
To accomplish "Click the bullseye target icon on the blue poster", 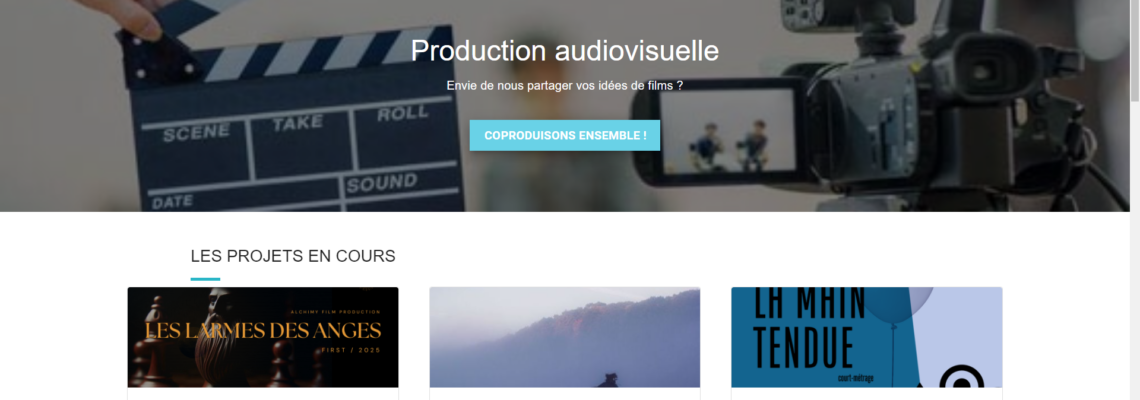I will [961, 377].
